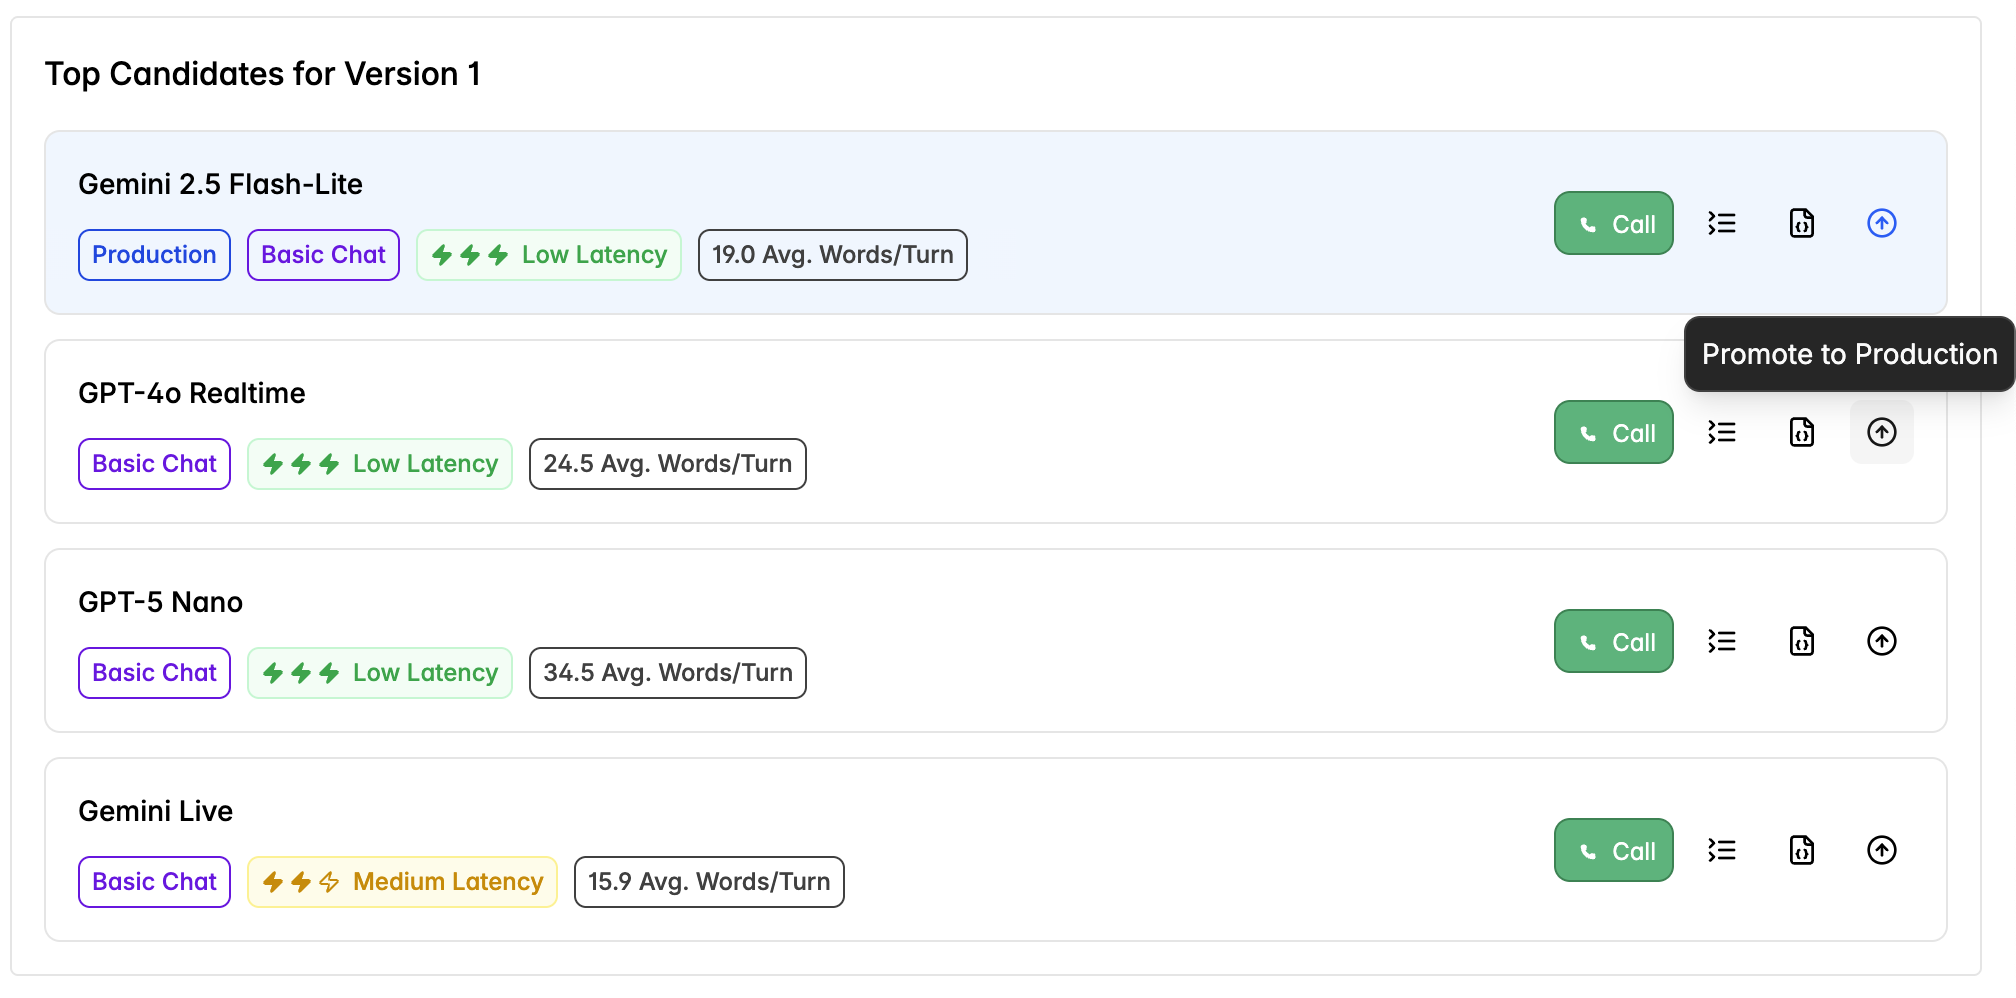
Task: Select the GPT-5 Nano candidate title
Action: [161, 602]
